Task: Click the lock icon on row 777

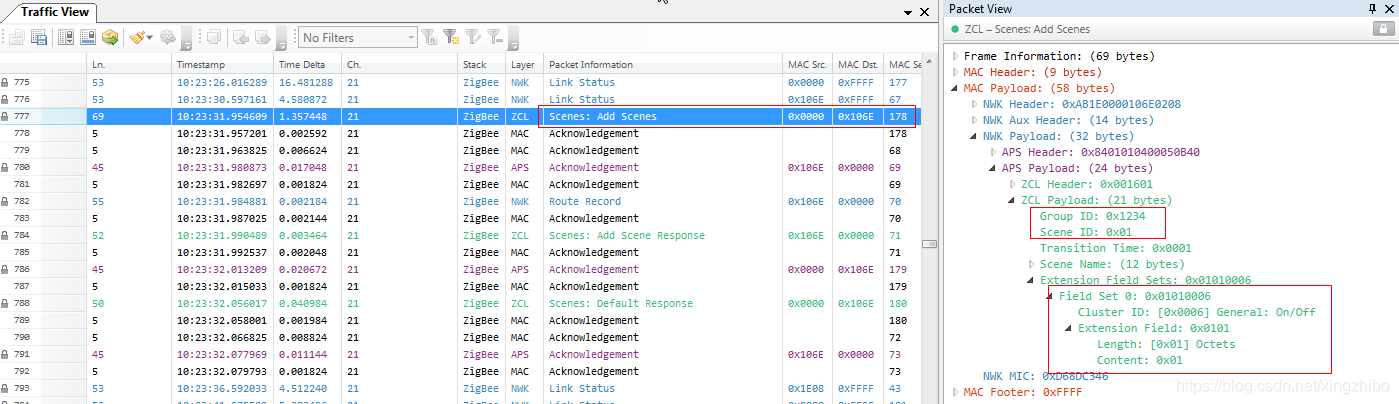Action: (5, 116)
